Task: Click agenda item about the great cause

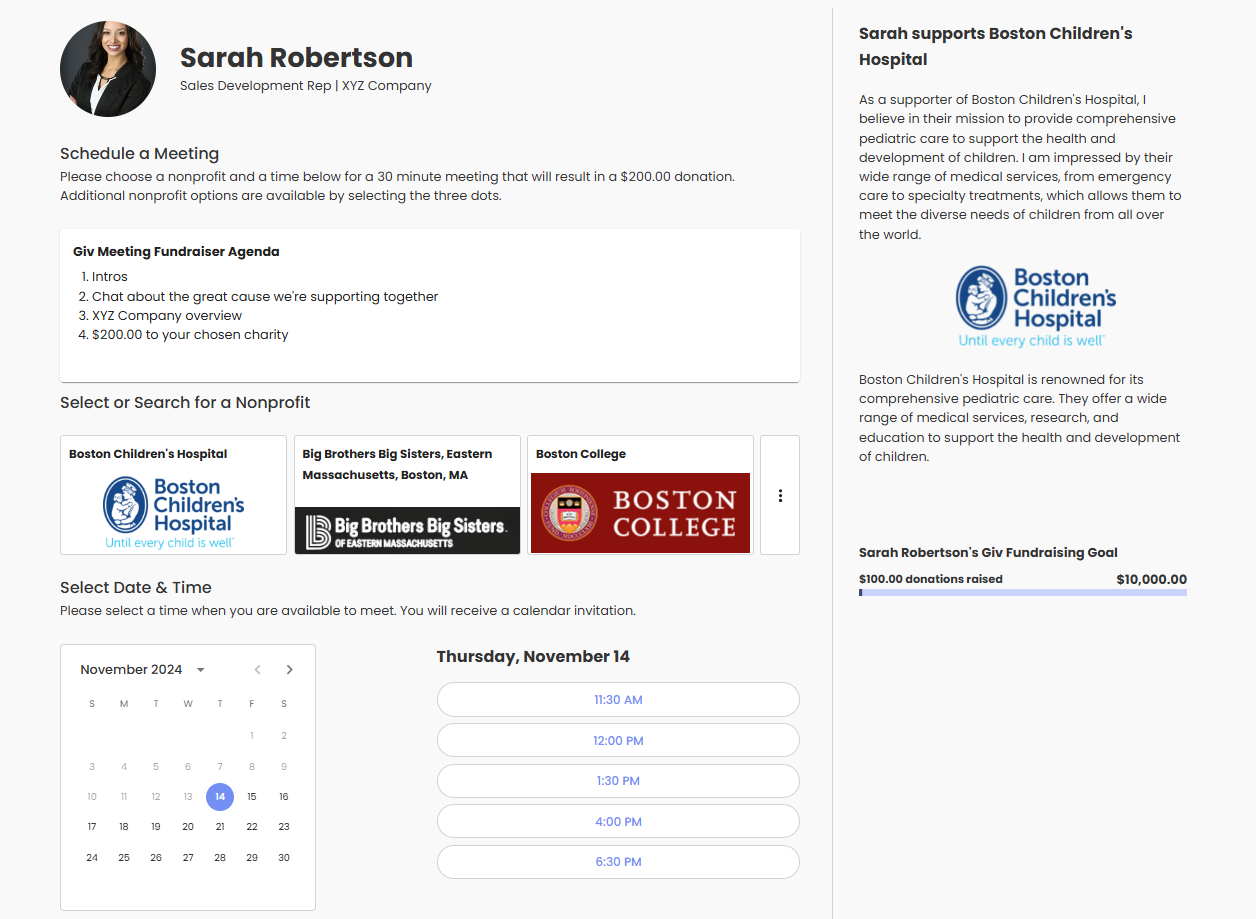Action: [x=265, y=297]
